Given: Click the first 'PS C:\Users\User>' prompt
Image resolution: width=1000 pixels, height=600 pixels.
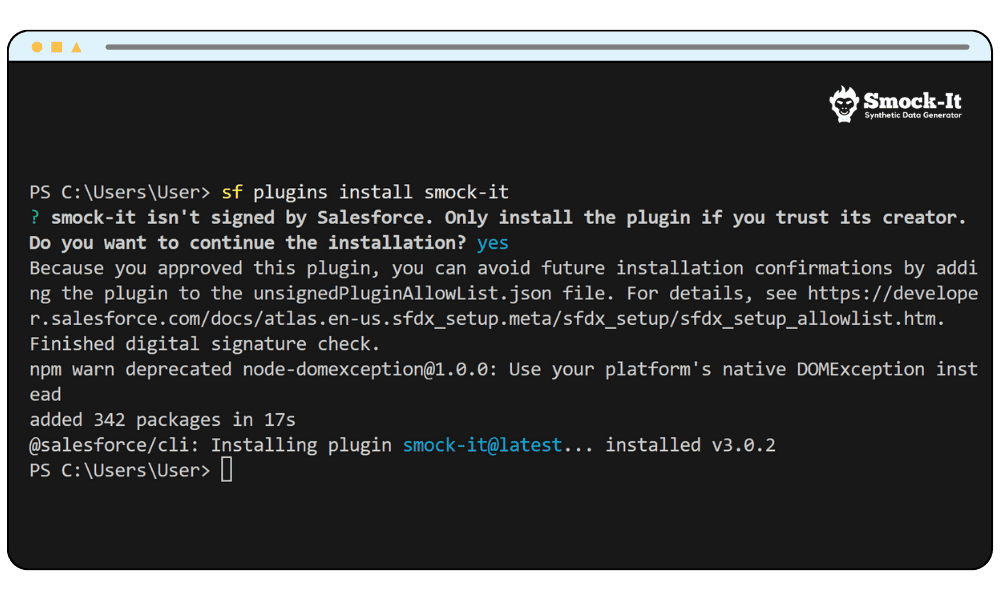Looking at the screenshot, I should coord(120,192).
